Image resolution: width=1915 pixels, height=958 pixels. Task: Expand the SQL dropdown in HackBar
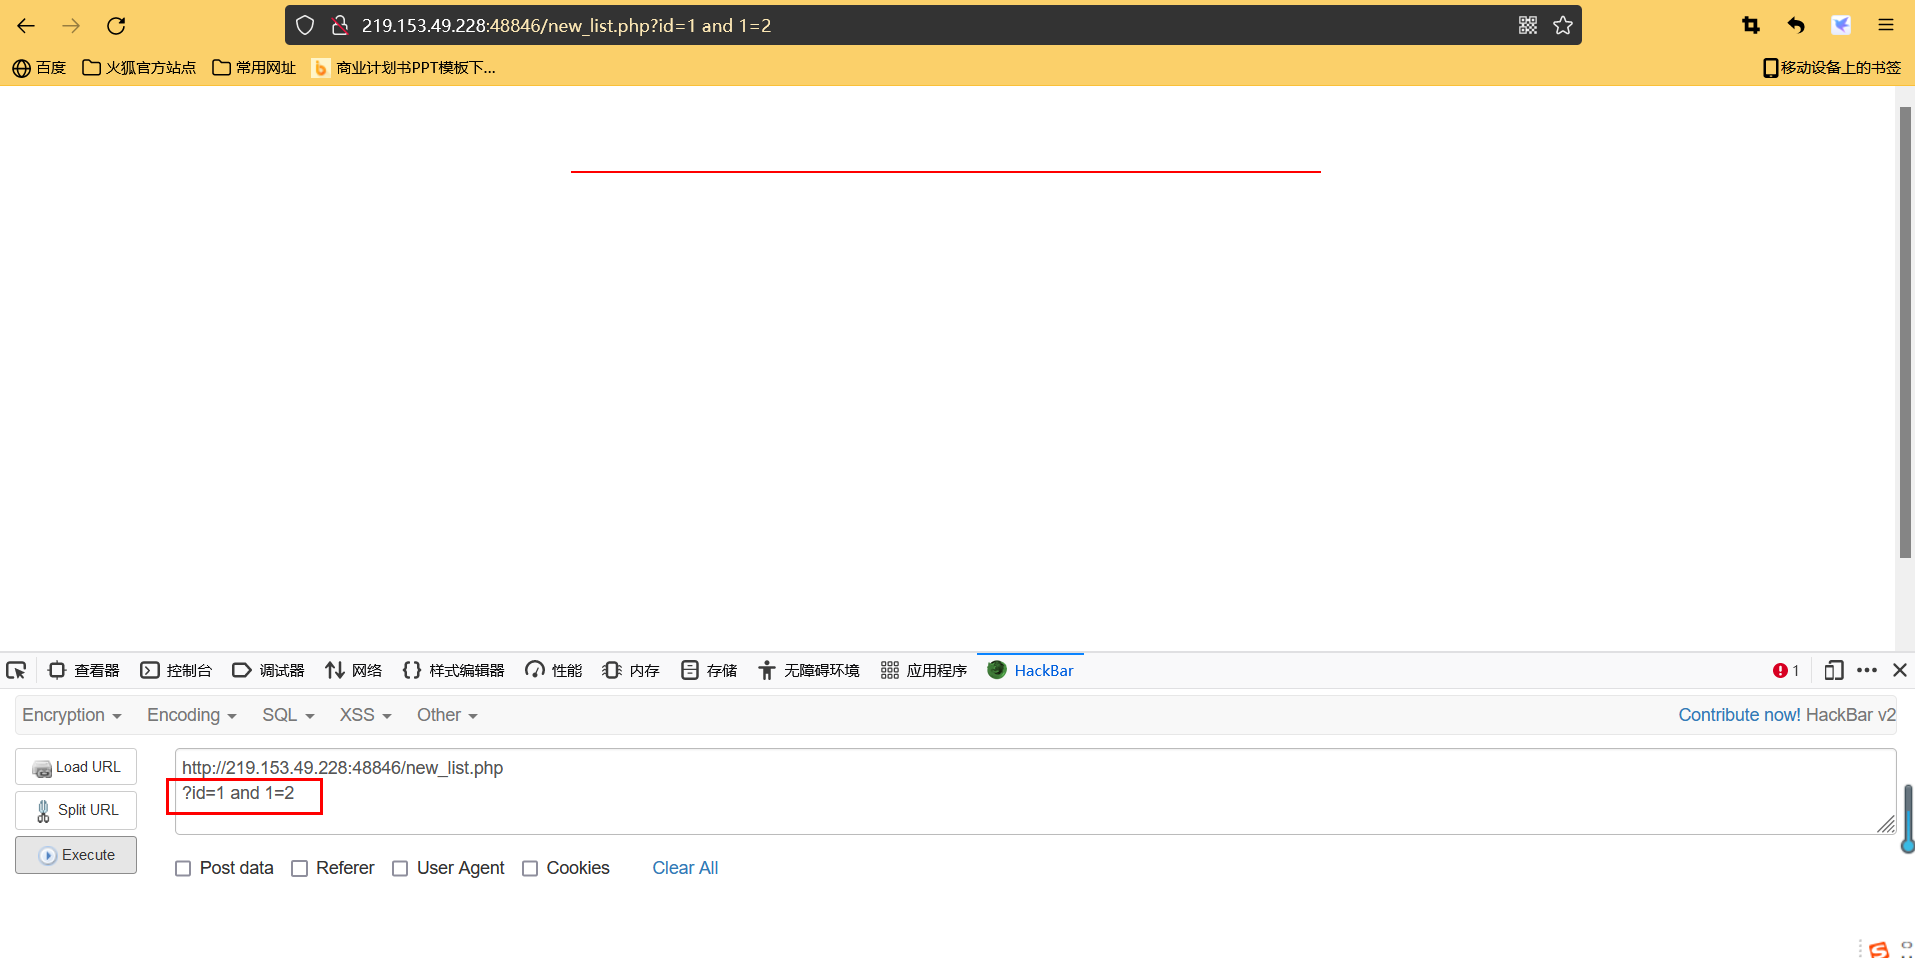[288, 715]
